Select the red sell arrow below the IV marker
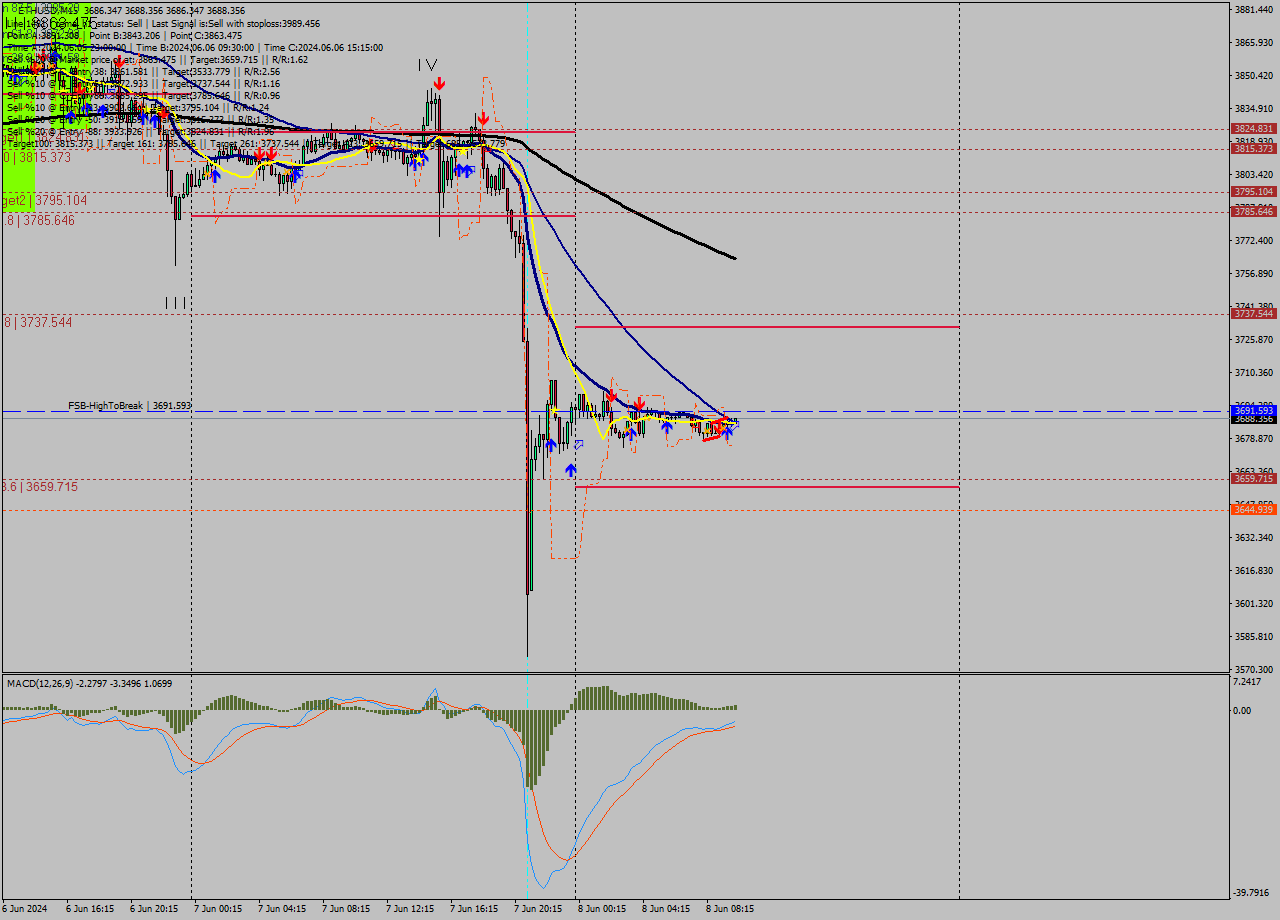Viewport: 1280px width, 920px height. pyautogui.click(x=439, y=82)
